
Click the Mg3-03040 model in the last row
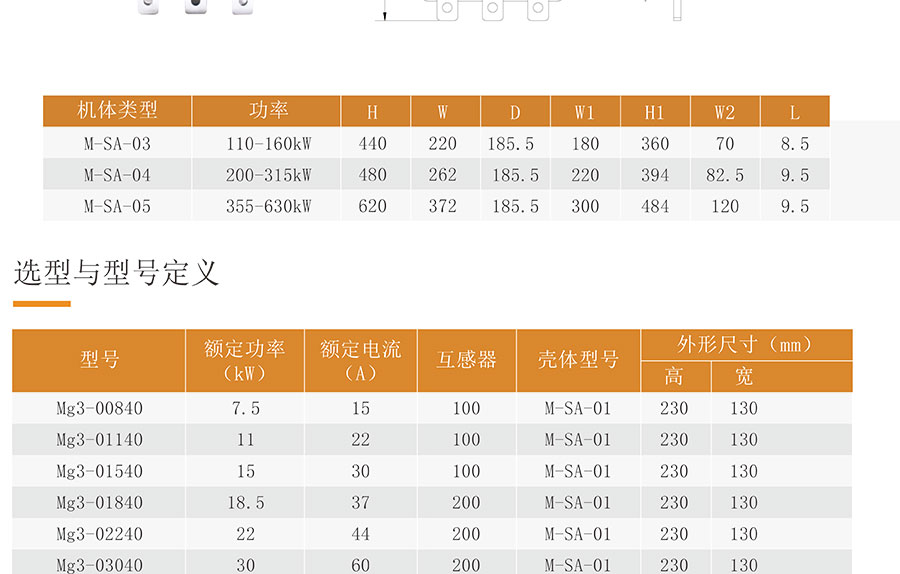coord(99,565)
